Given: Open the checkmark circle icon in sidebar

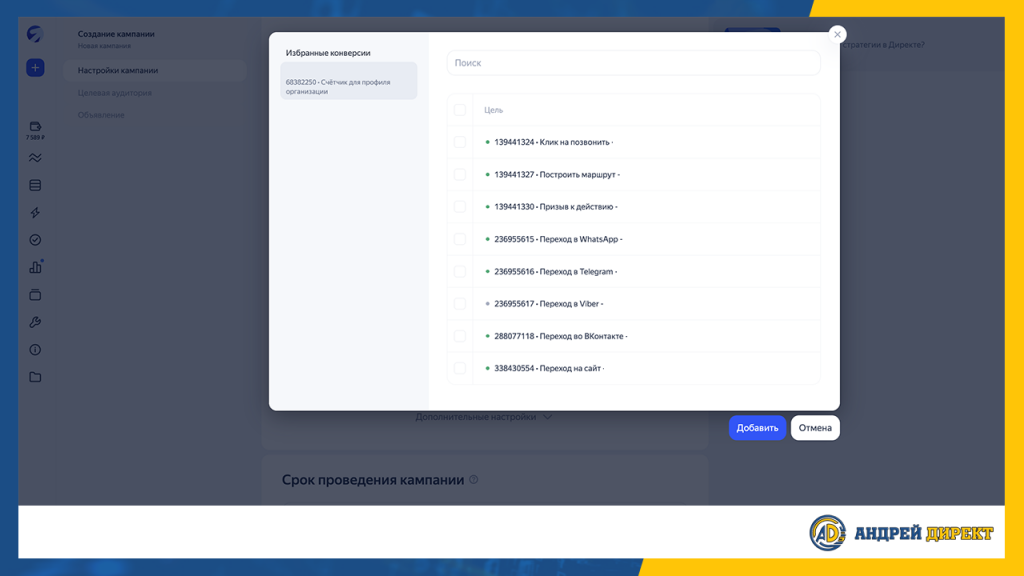Looking at the screenshot, I should pos(35,240).
